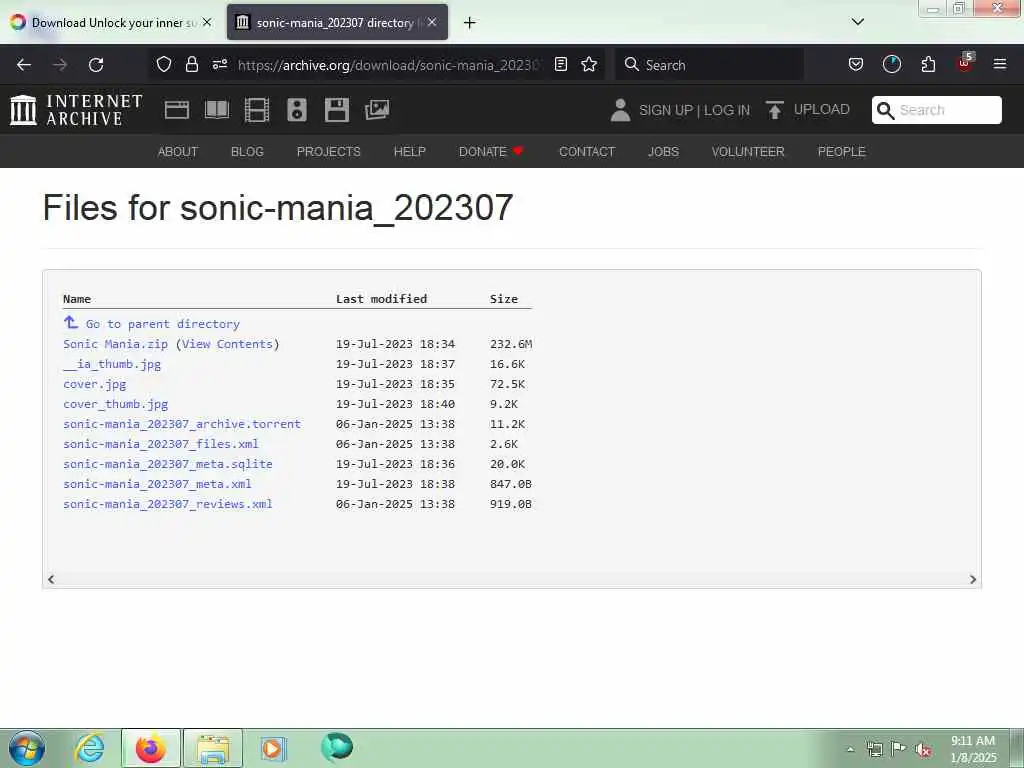Open the Audio speaker icon
1024x768 pixels.
(x=296, y=110)
